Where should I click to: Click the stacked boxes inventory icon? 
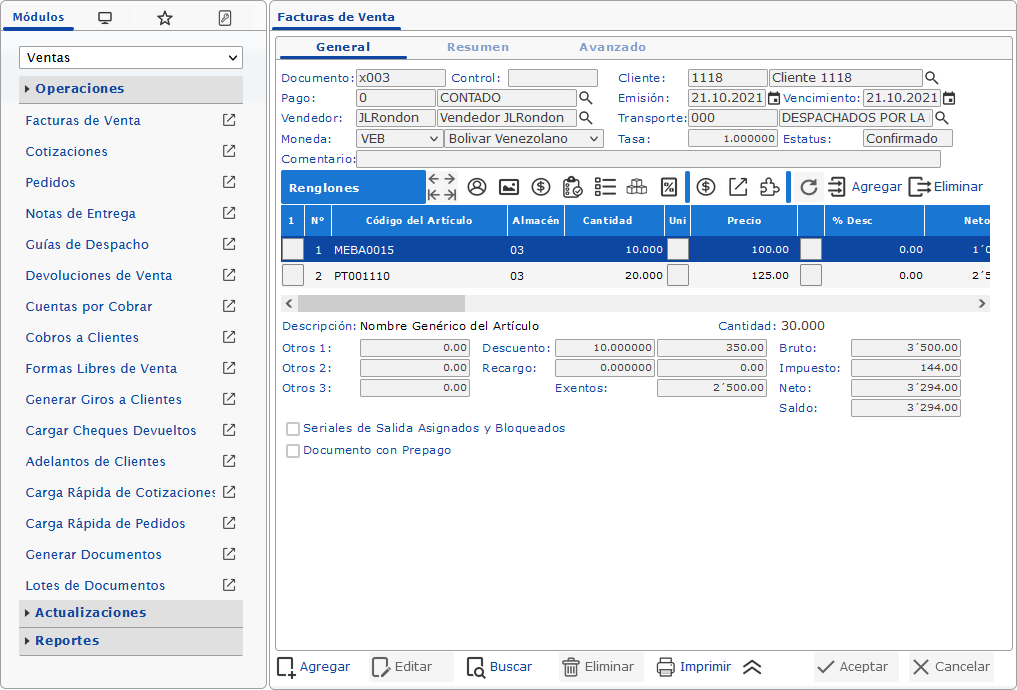(637, 187)
